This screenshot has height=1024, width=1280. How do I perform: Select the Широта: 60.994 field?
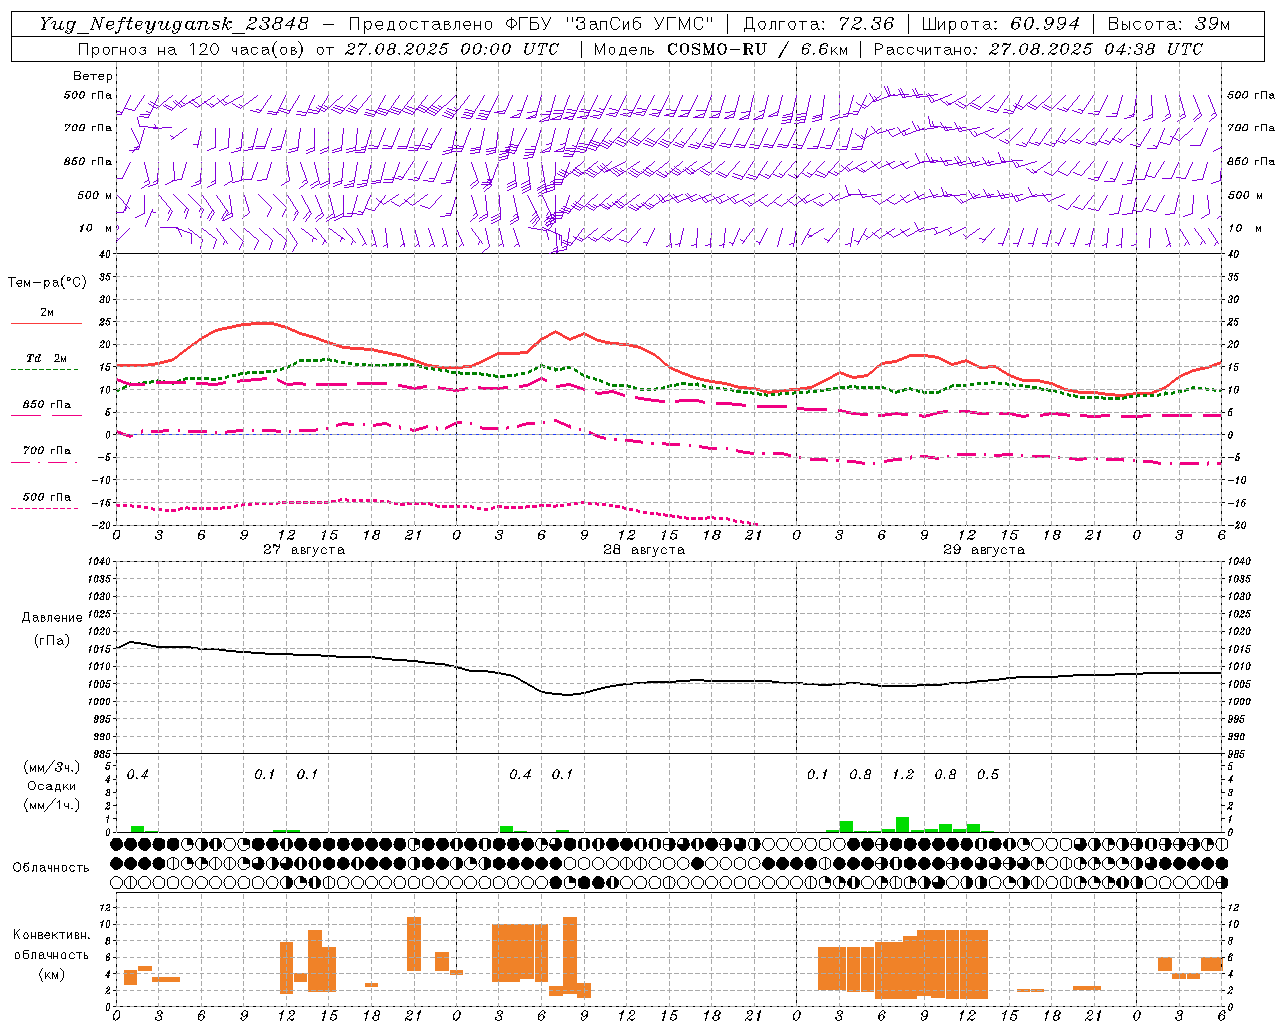coord(1000,24)
